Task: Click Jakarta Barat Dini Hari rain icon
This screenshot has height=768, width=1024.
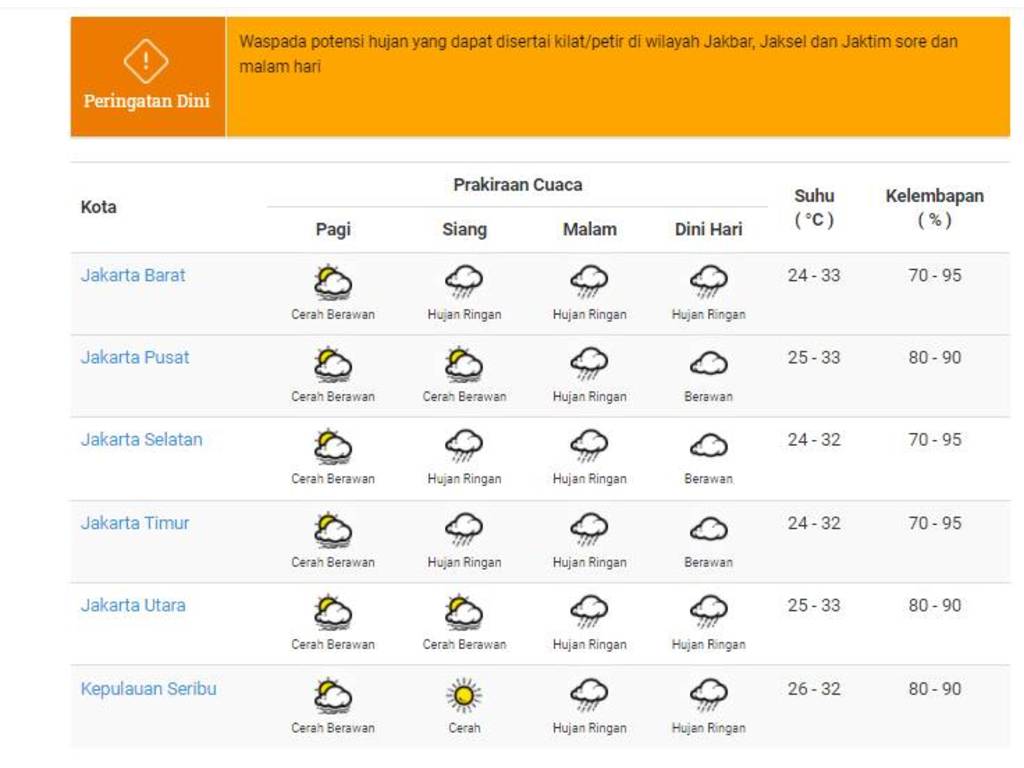Action: (708, 282)
